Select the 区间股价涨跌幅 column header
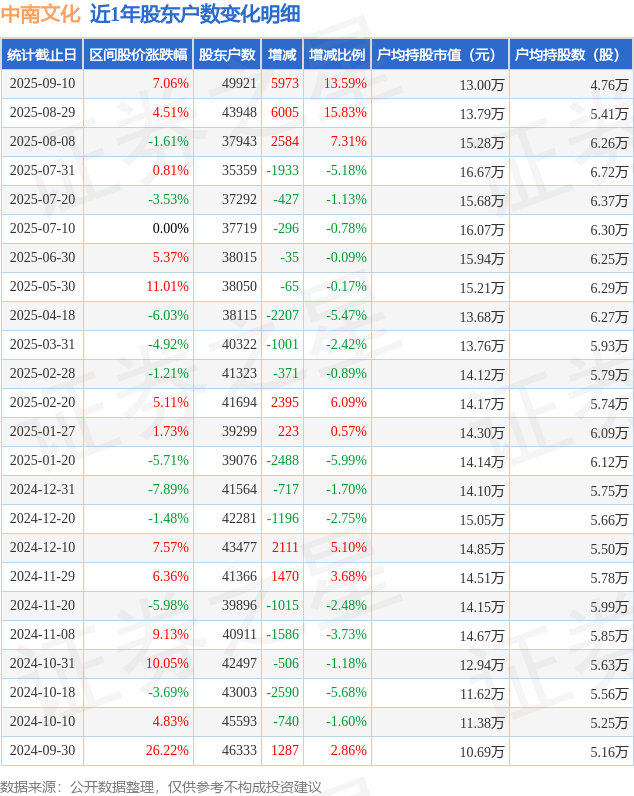634x796 pixels. [137, 55]
